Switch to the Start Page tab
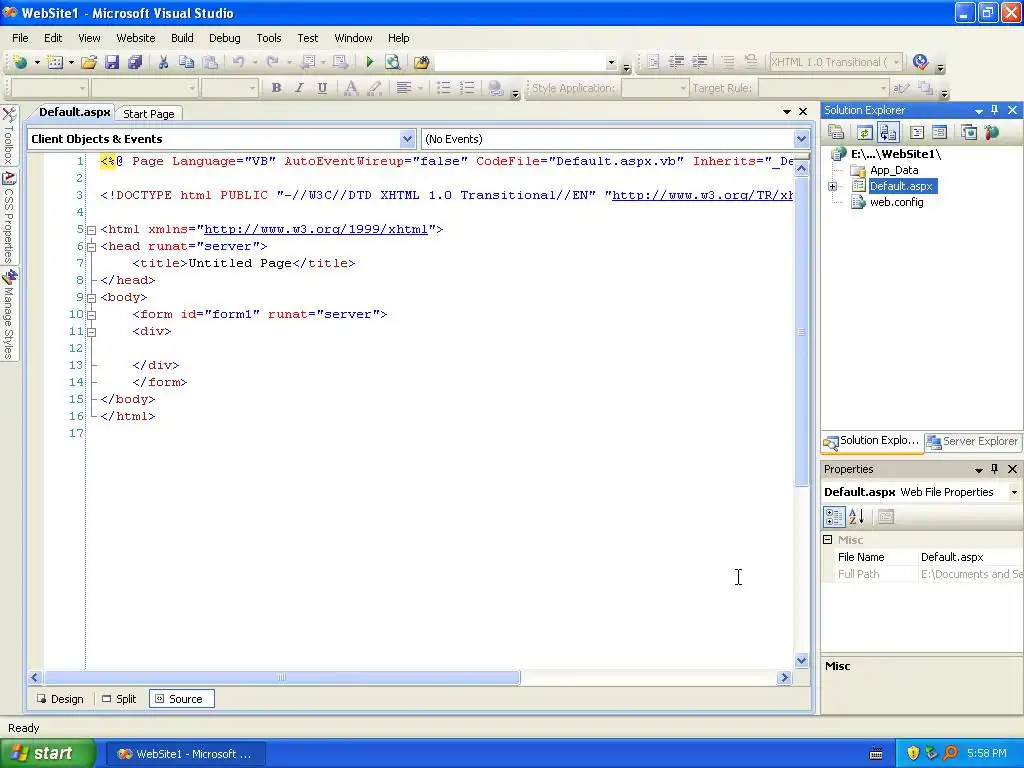 click(149, 114)
